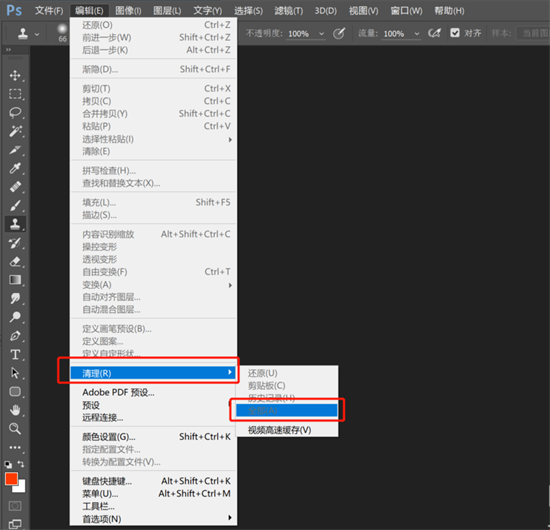Select the Lasso tool
The image size is (550, 530).
coord(15,113)
